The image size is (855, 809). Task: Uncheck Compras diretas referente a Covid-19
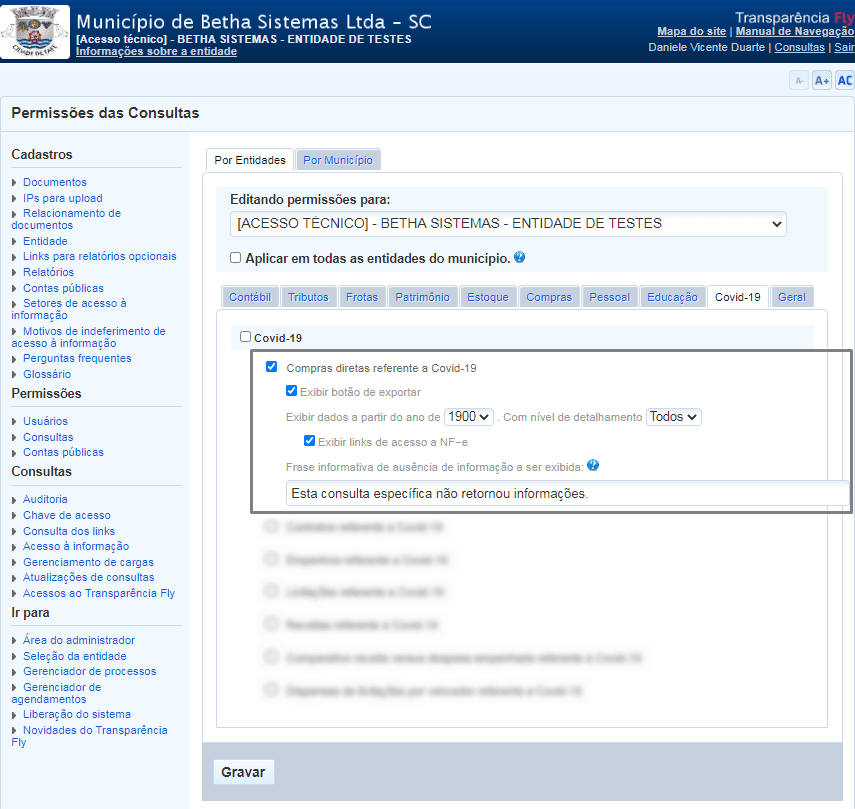pos(272,367)
